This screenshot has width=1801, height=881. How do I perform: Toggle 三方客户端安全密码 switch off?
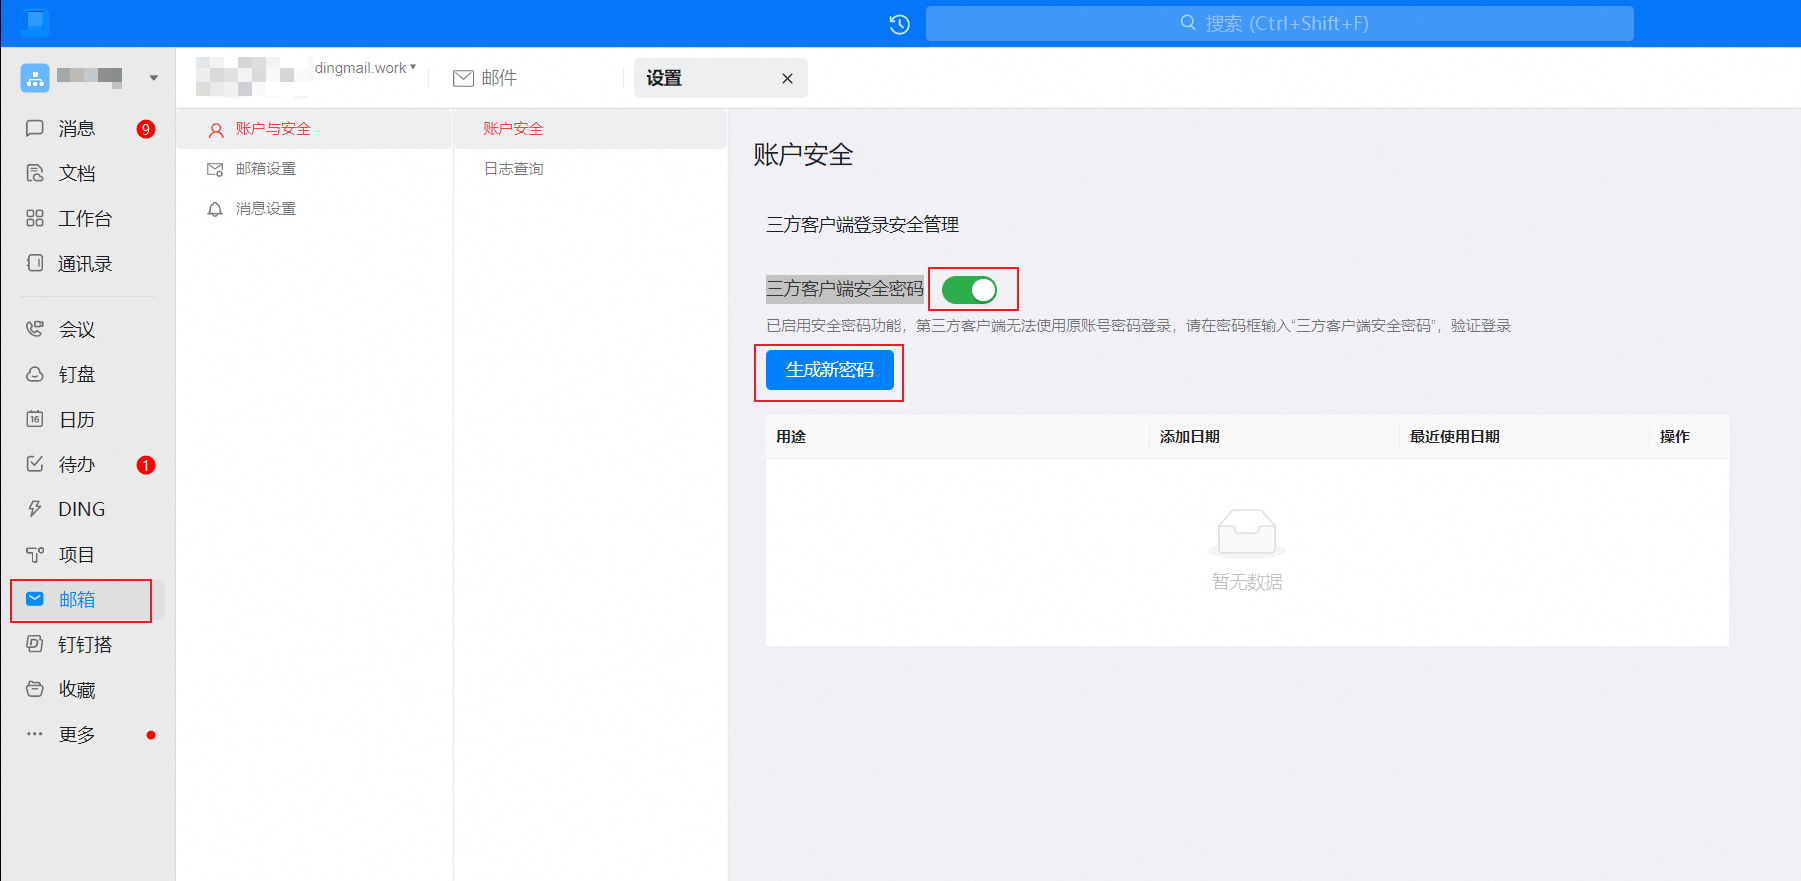coord(969,290)
